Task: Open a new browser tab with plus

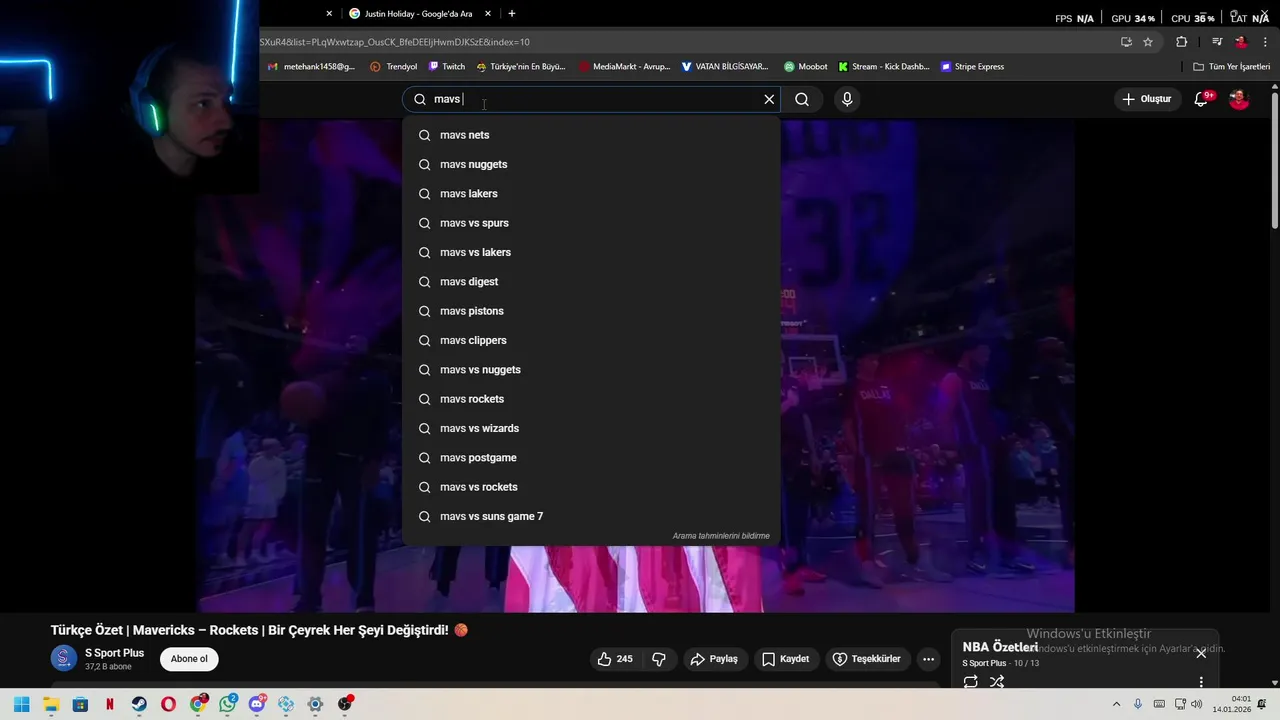Action: point(512,14)
